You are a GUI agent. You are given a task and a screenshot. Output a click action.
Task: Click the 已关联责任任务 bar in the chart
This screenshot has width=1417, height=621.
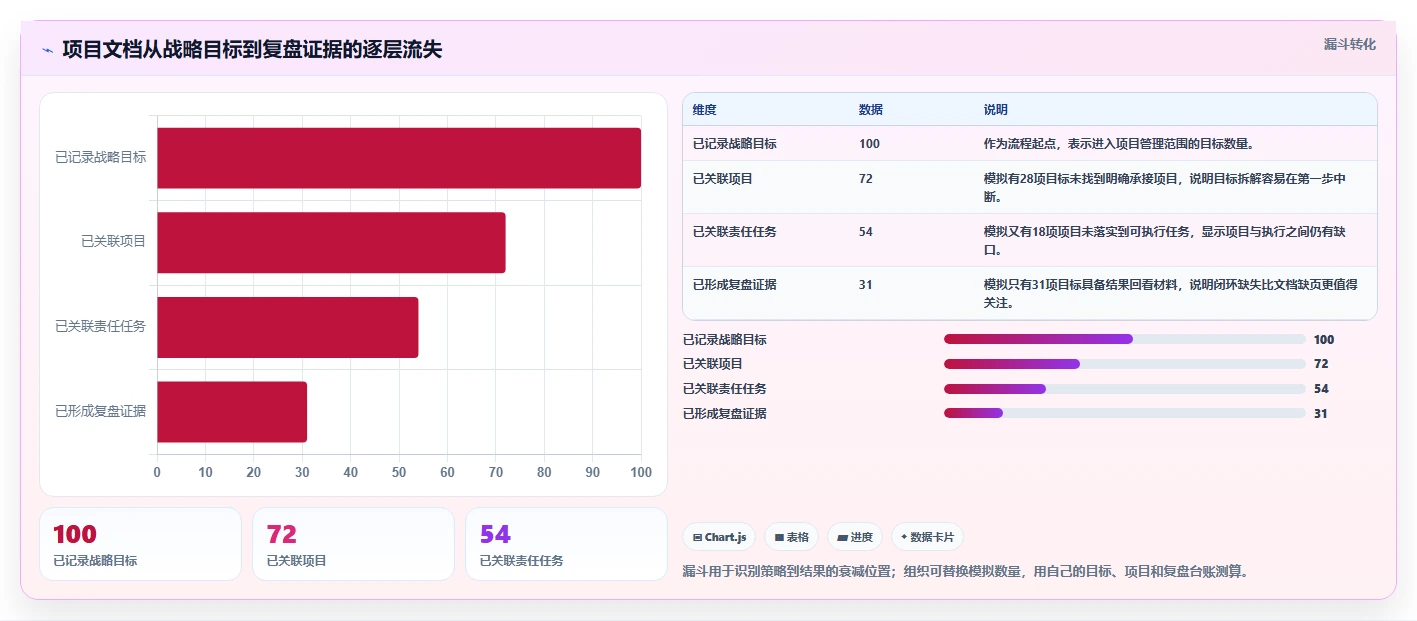coord(288,327)
